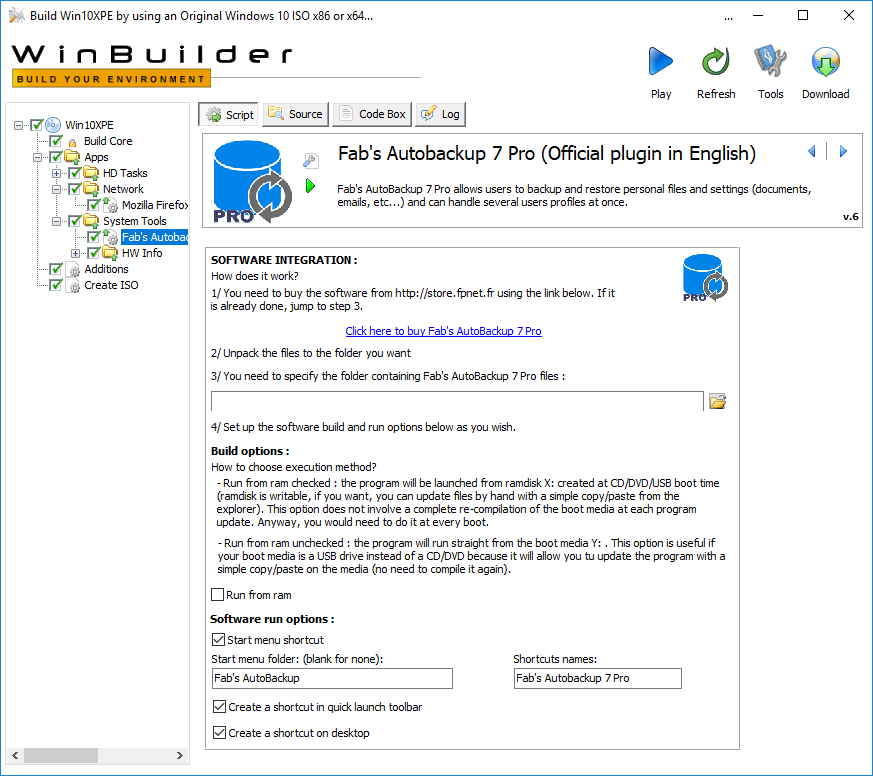
Task: Select the Mozilla Firefox tree item
Action: click(x=155, y=205)
